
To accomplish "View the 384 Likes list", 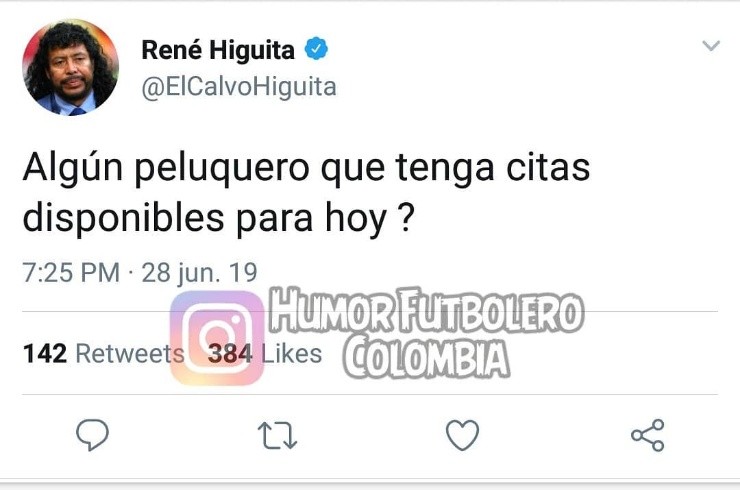I will 265,354.
